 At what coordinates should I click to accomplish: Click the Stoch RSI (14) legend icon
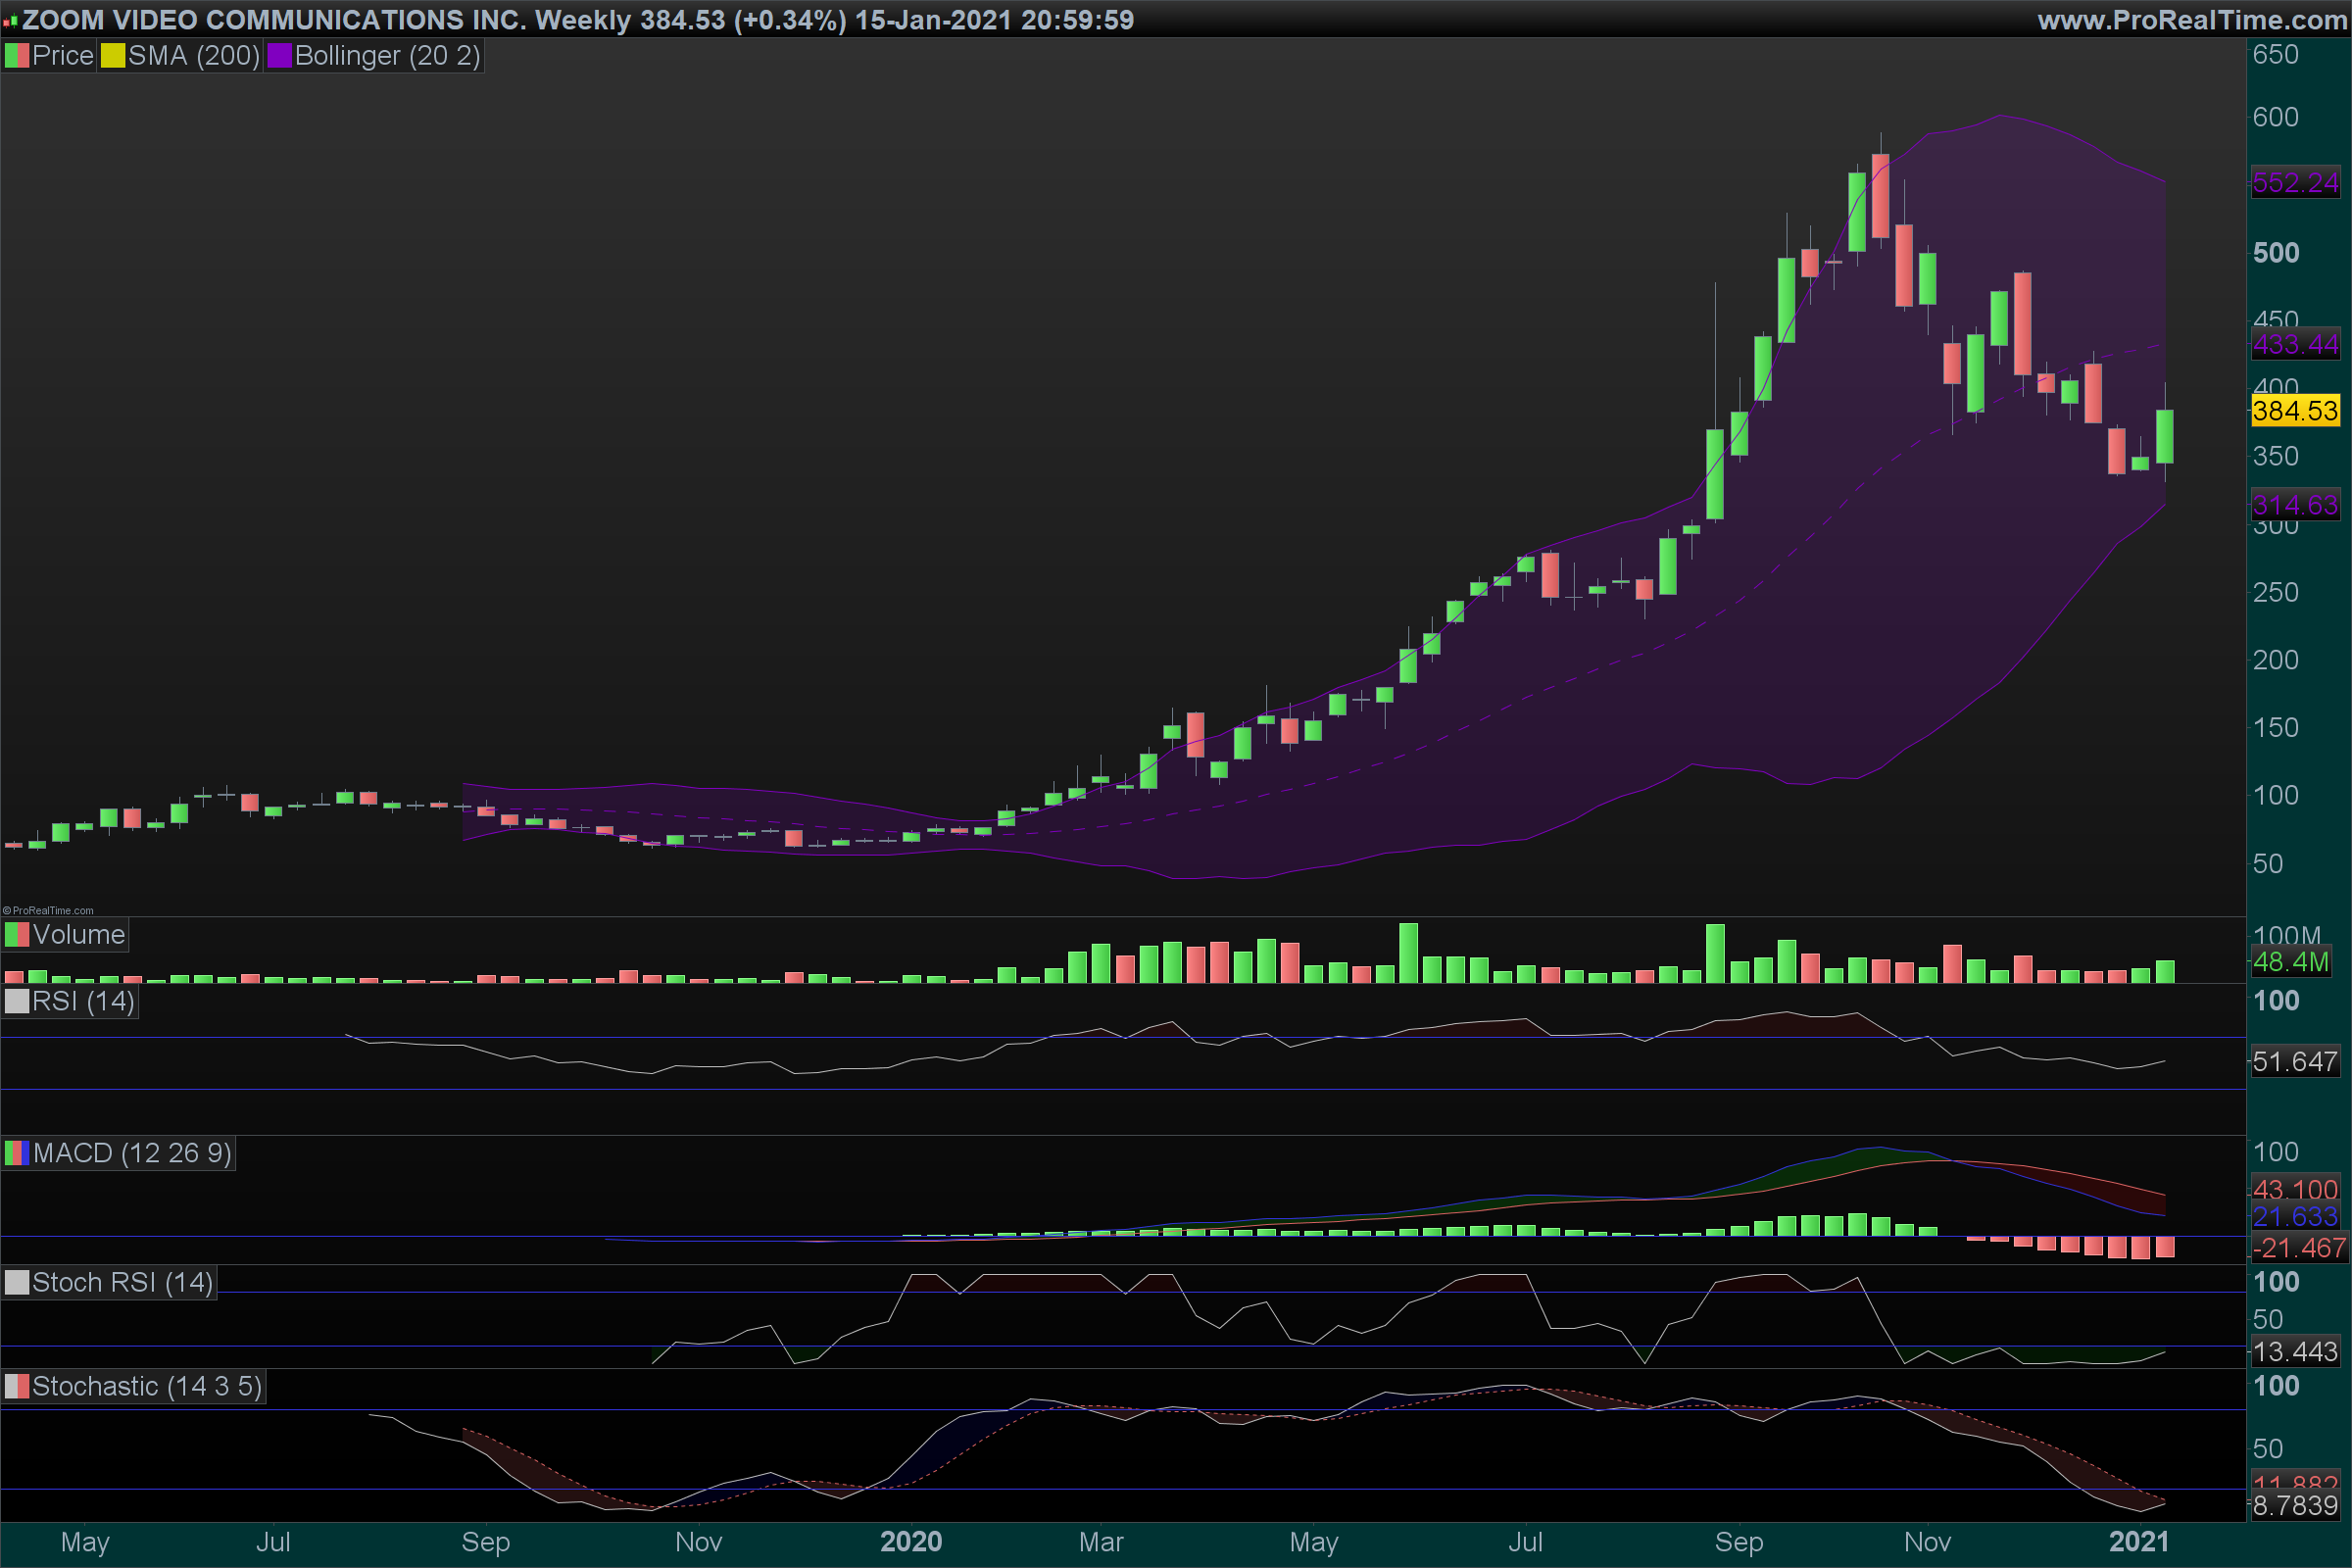(17, 1283)
